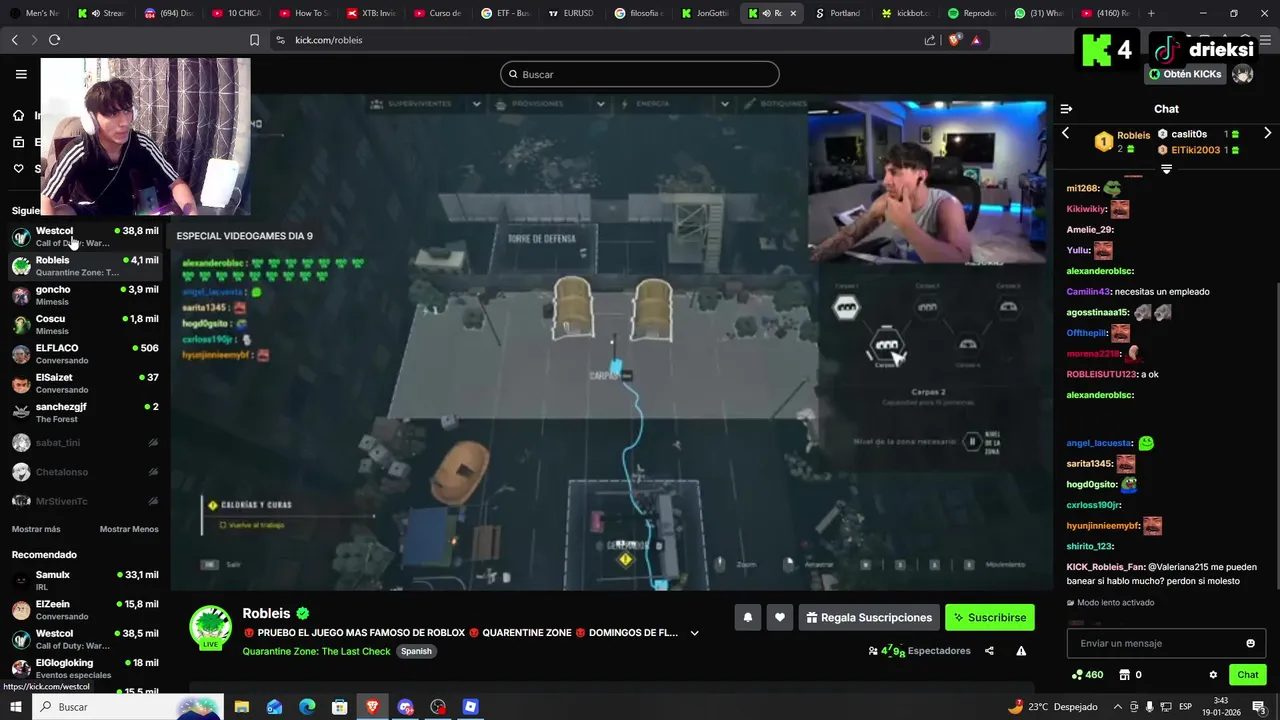Switch to the Portland browser tab
The image size is (1280, 720).
point(838,13)
